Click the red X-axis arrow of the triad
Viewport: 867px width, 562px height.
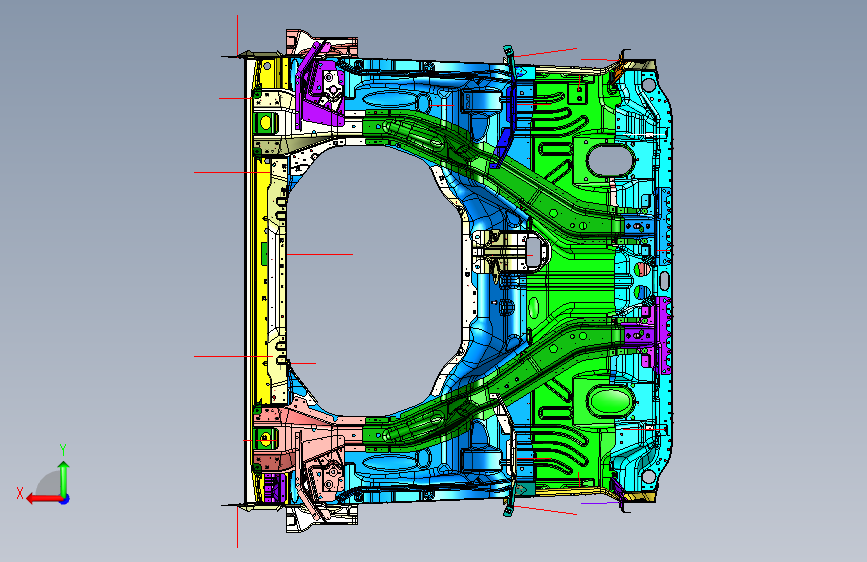(43, 499)
